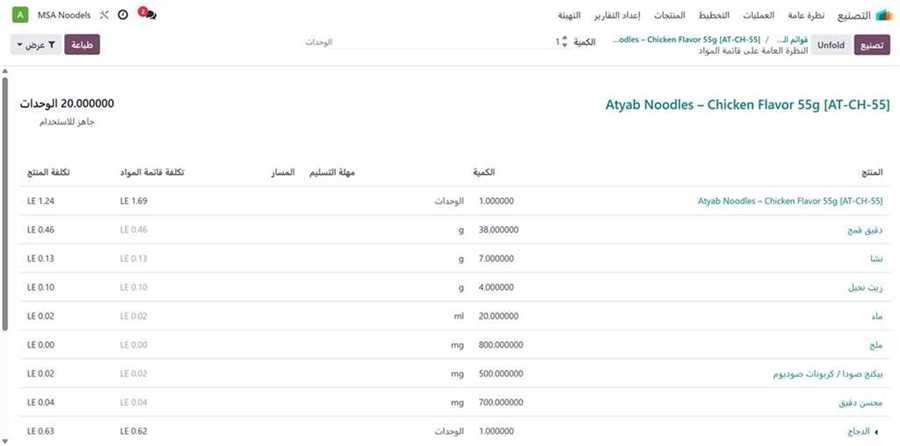Open the المنتجات menu

click(x=669, y=15)
